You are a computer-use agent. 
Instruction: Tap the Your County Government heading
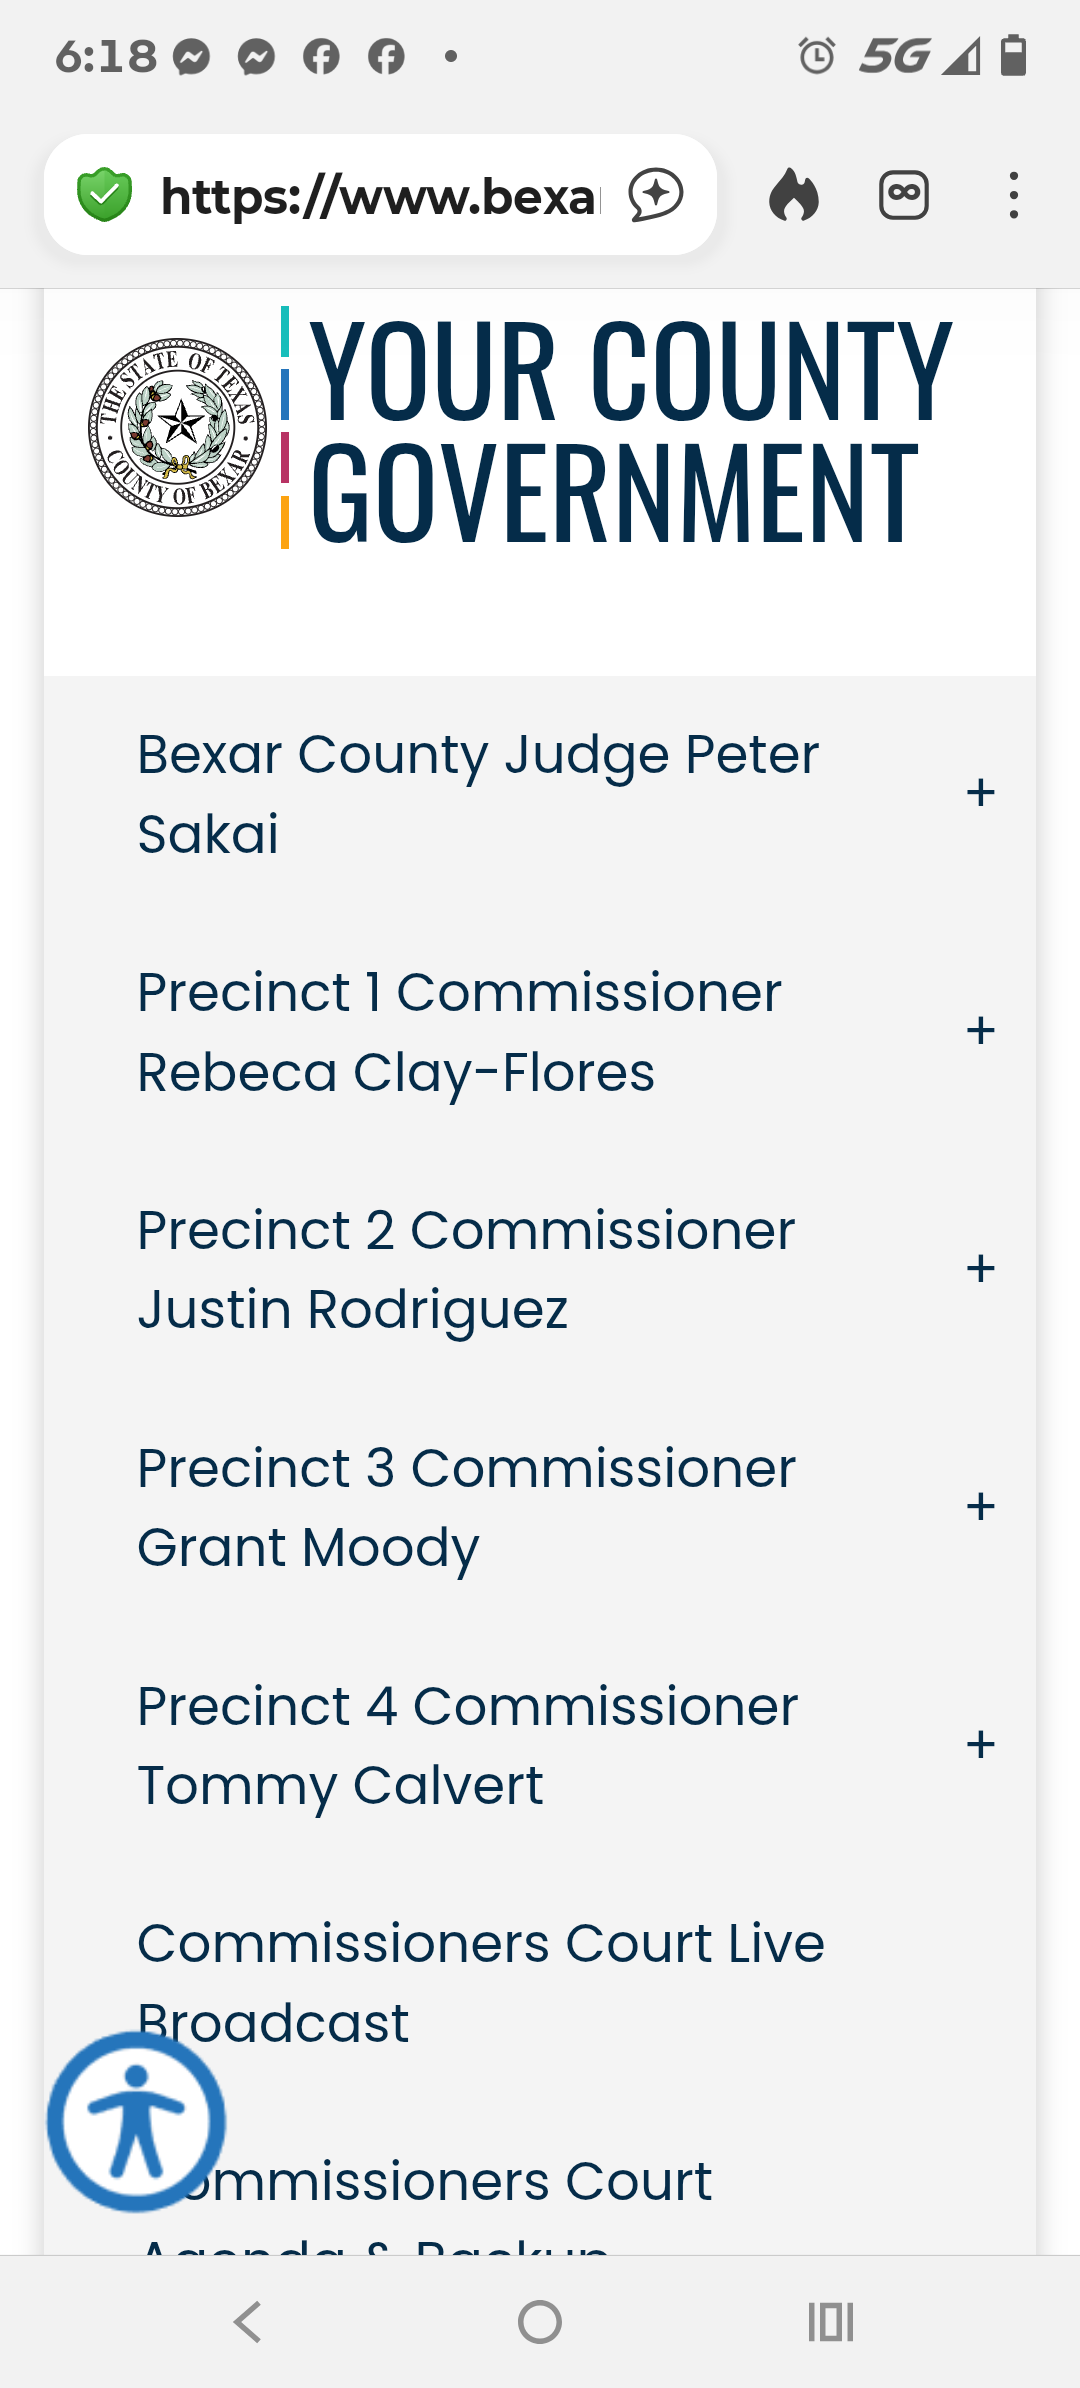pos(630,430)
